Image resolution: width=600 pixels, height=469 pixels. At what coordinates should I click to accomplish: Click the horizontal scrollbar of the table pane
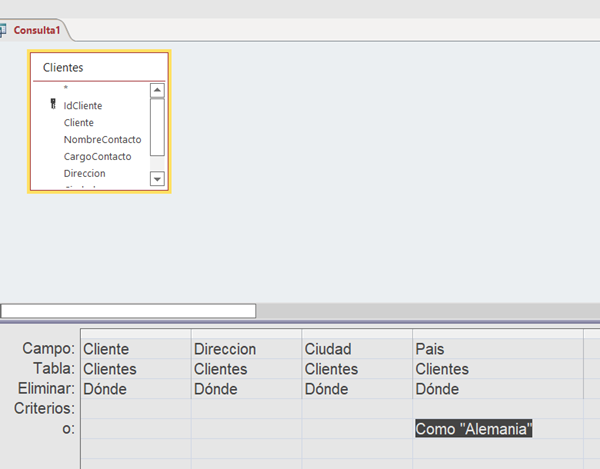(x=128, y=311)
